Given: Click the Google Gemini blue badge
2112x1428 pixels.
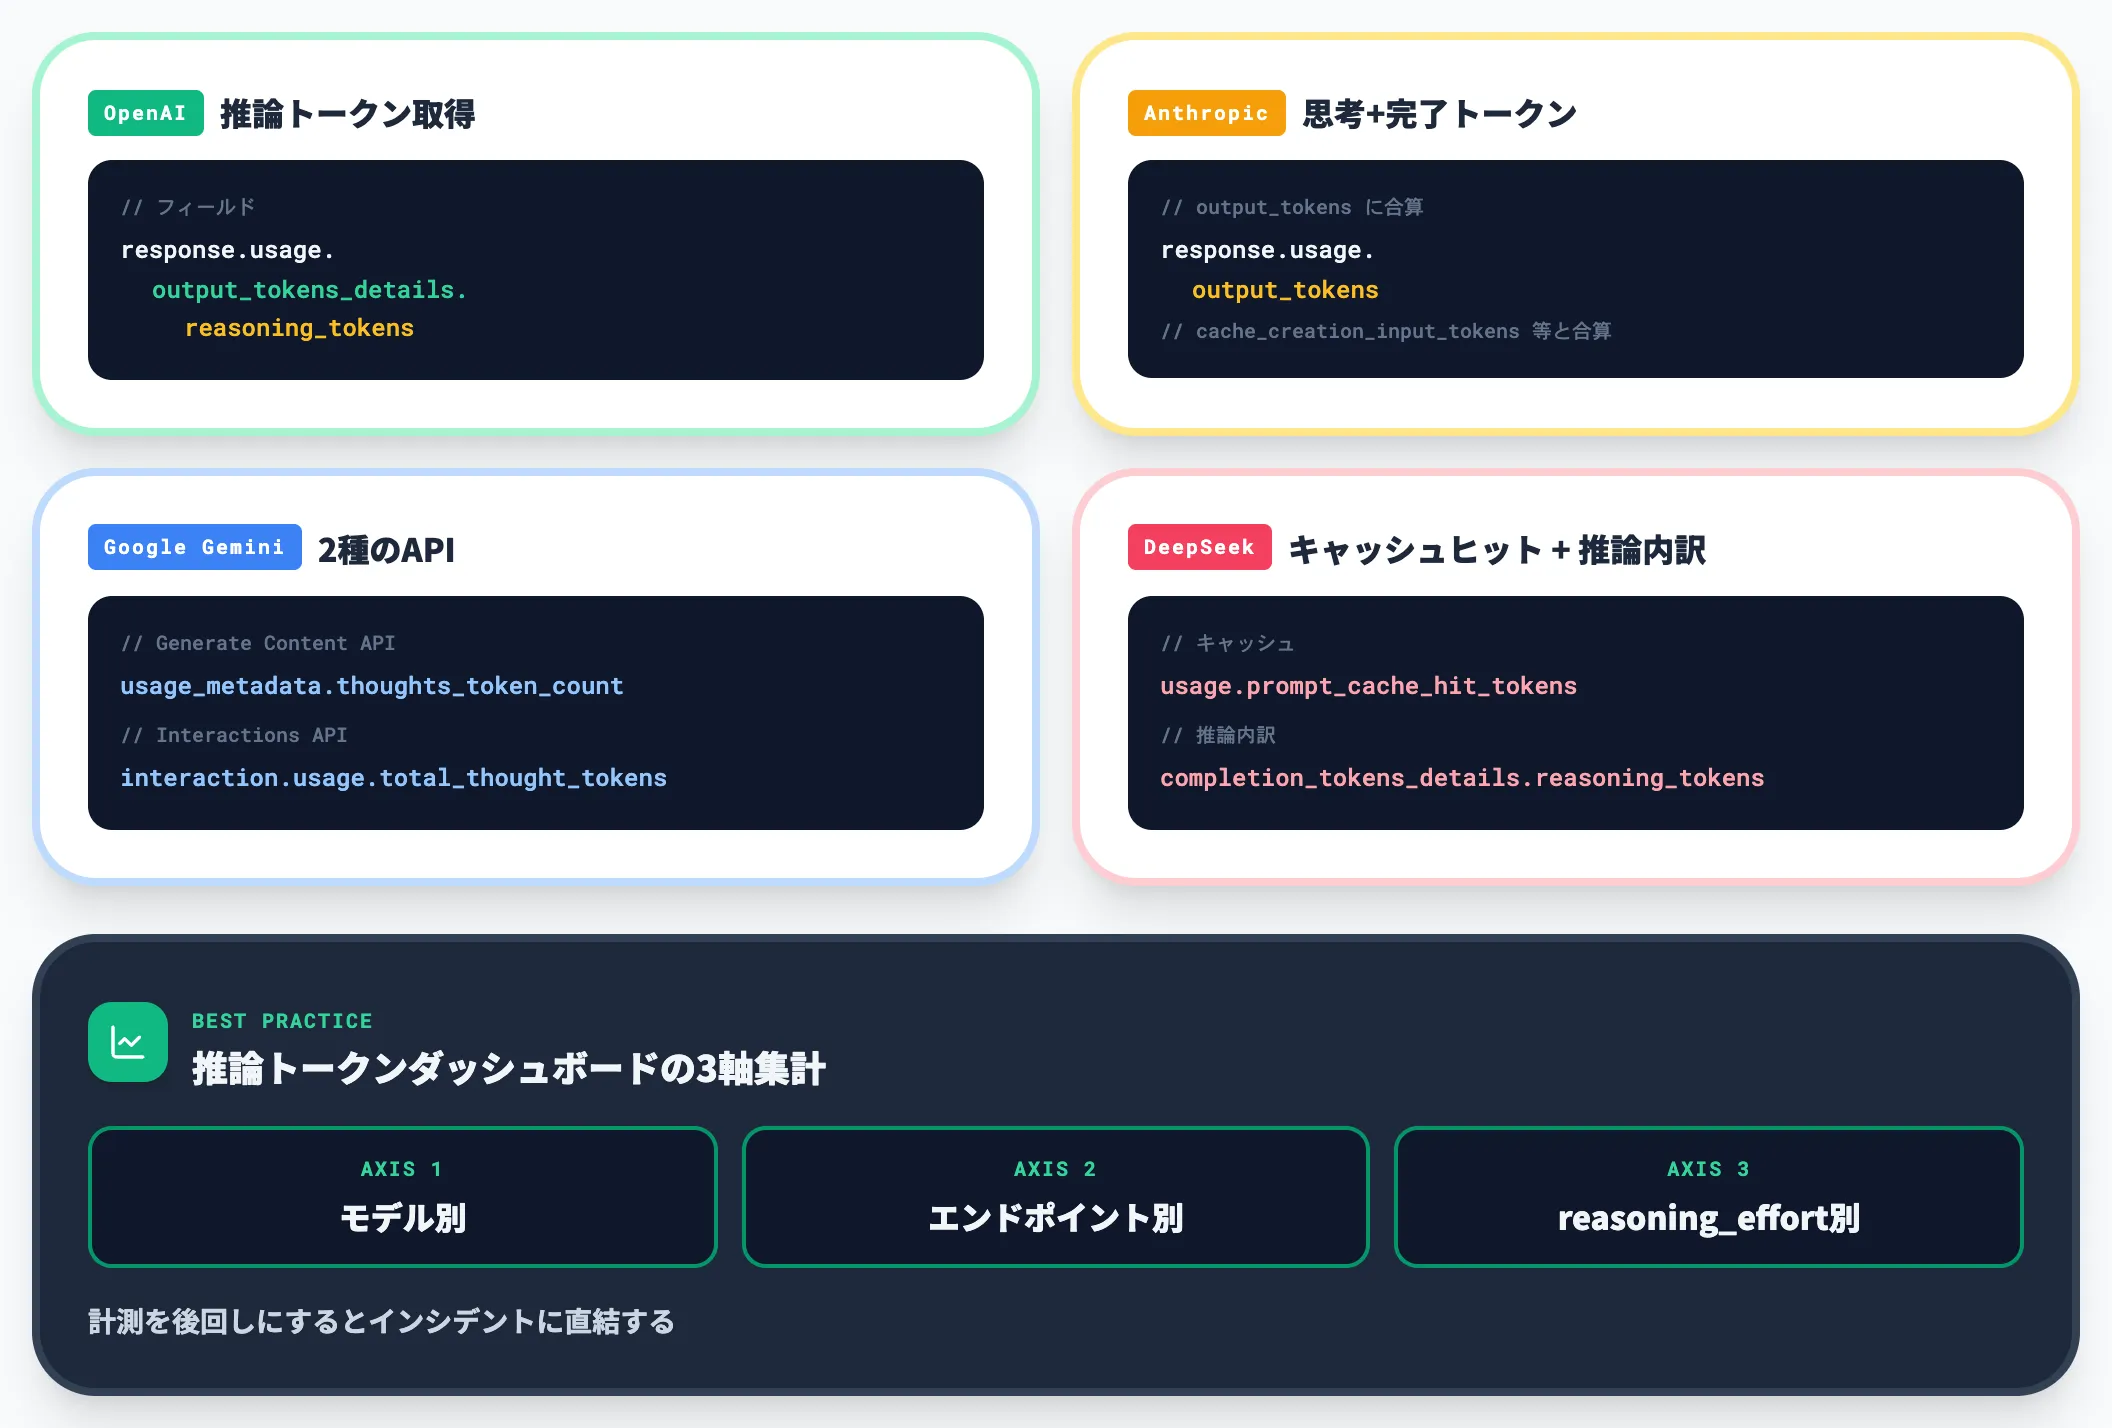Looking at the screenshot, I should coord(195,547).
